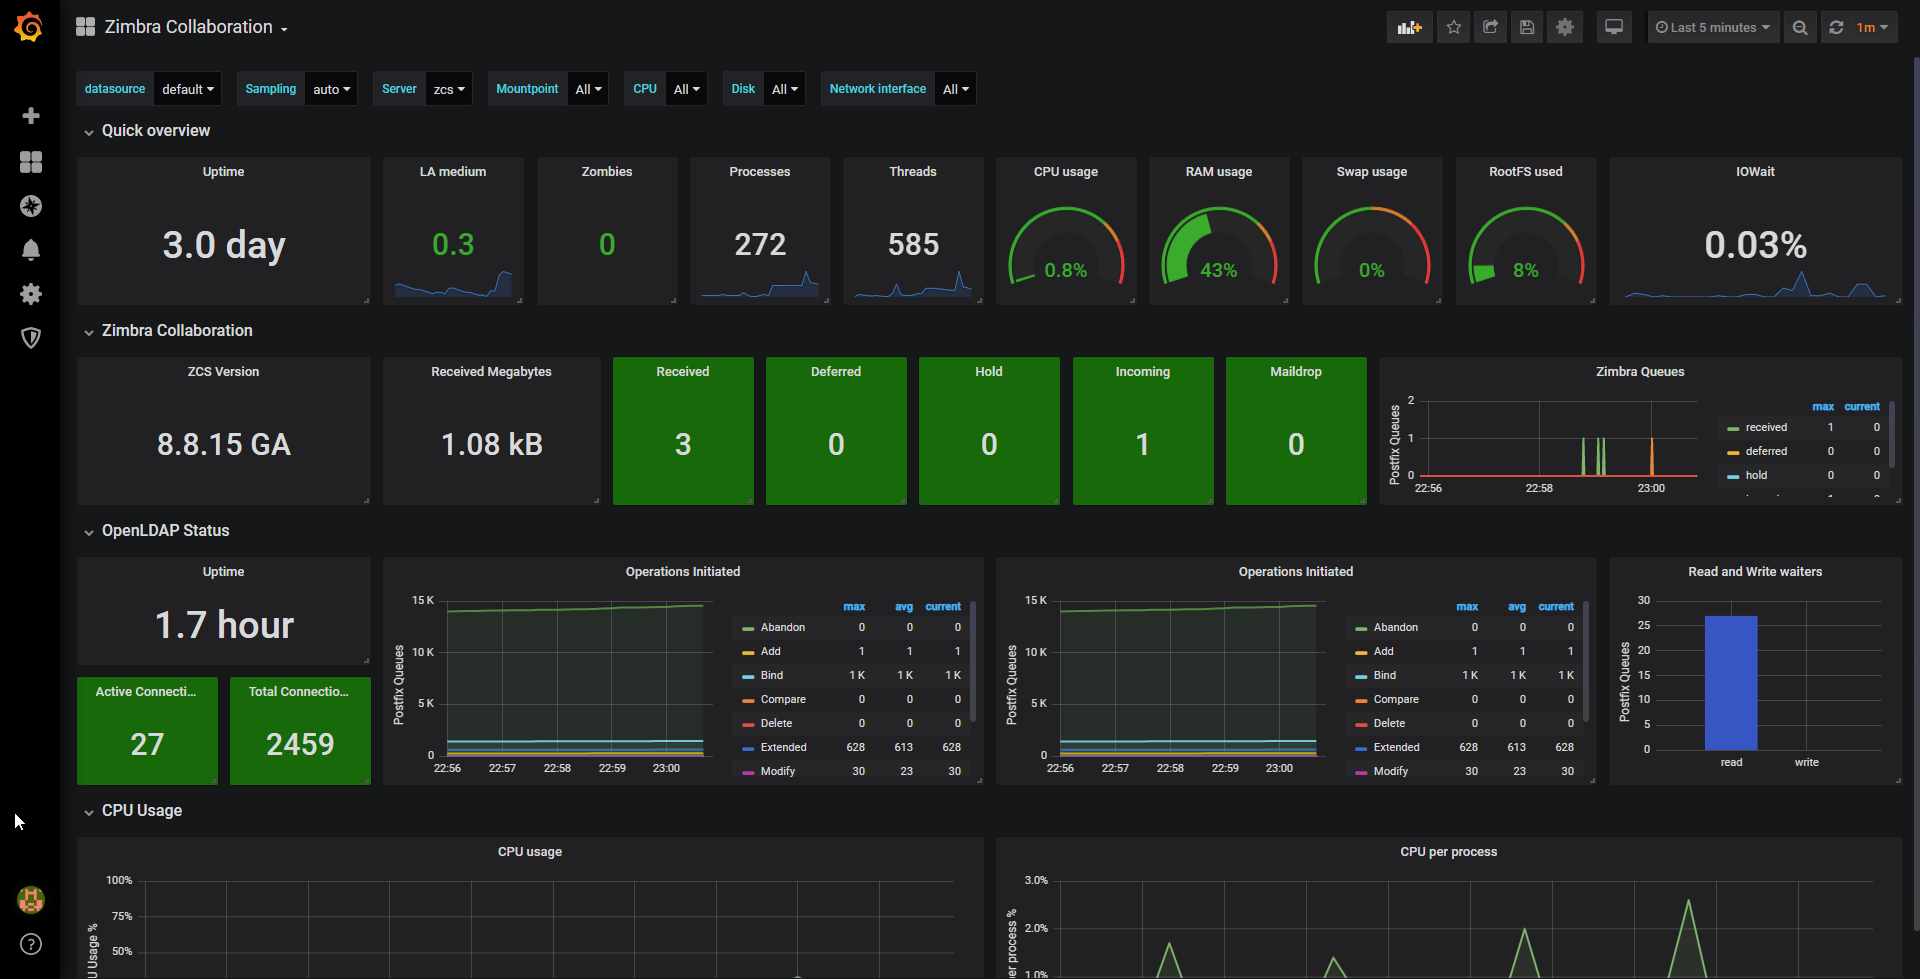The height and width of the screenshot is (979, 1920).
Task: Click the zoom out time range icon
Action: (1800, 28)
